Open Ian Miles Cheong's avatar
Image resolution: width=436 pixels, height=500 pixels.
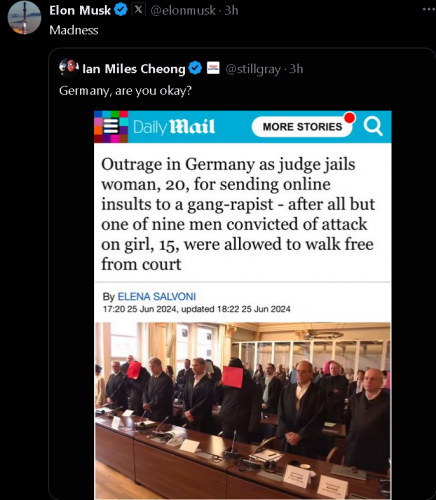point(69,68)
